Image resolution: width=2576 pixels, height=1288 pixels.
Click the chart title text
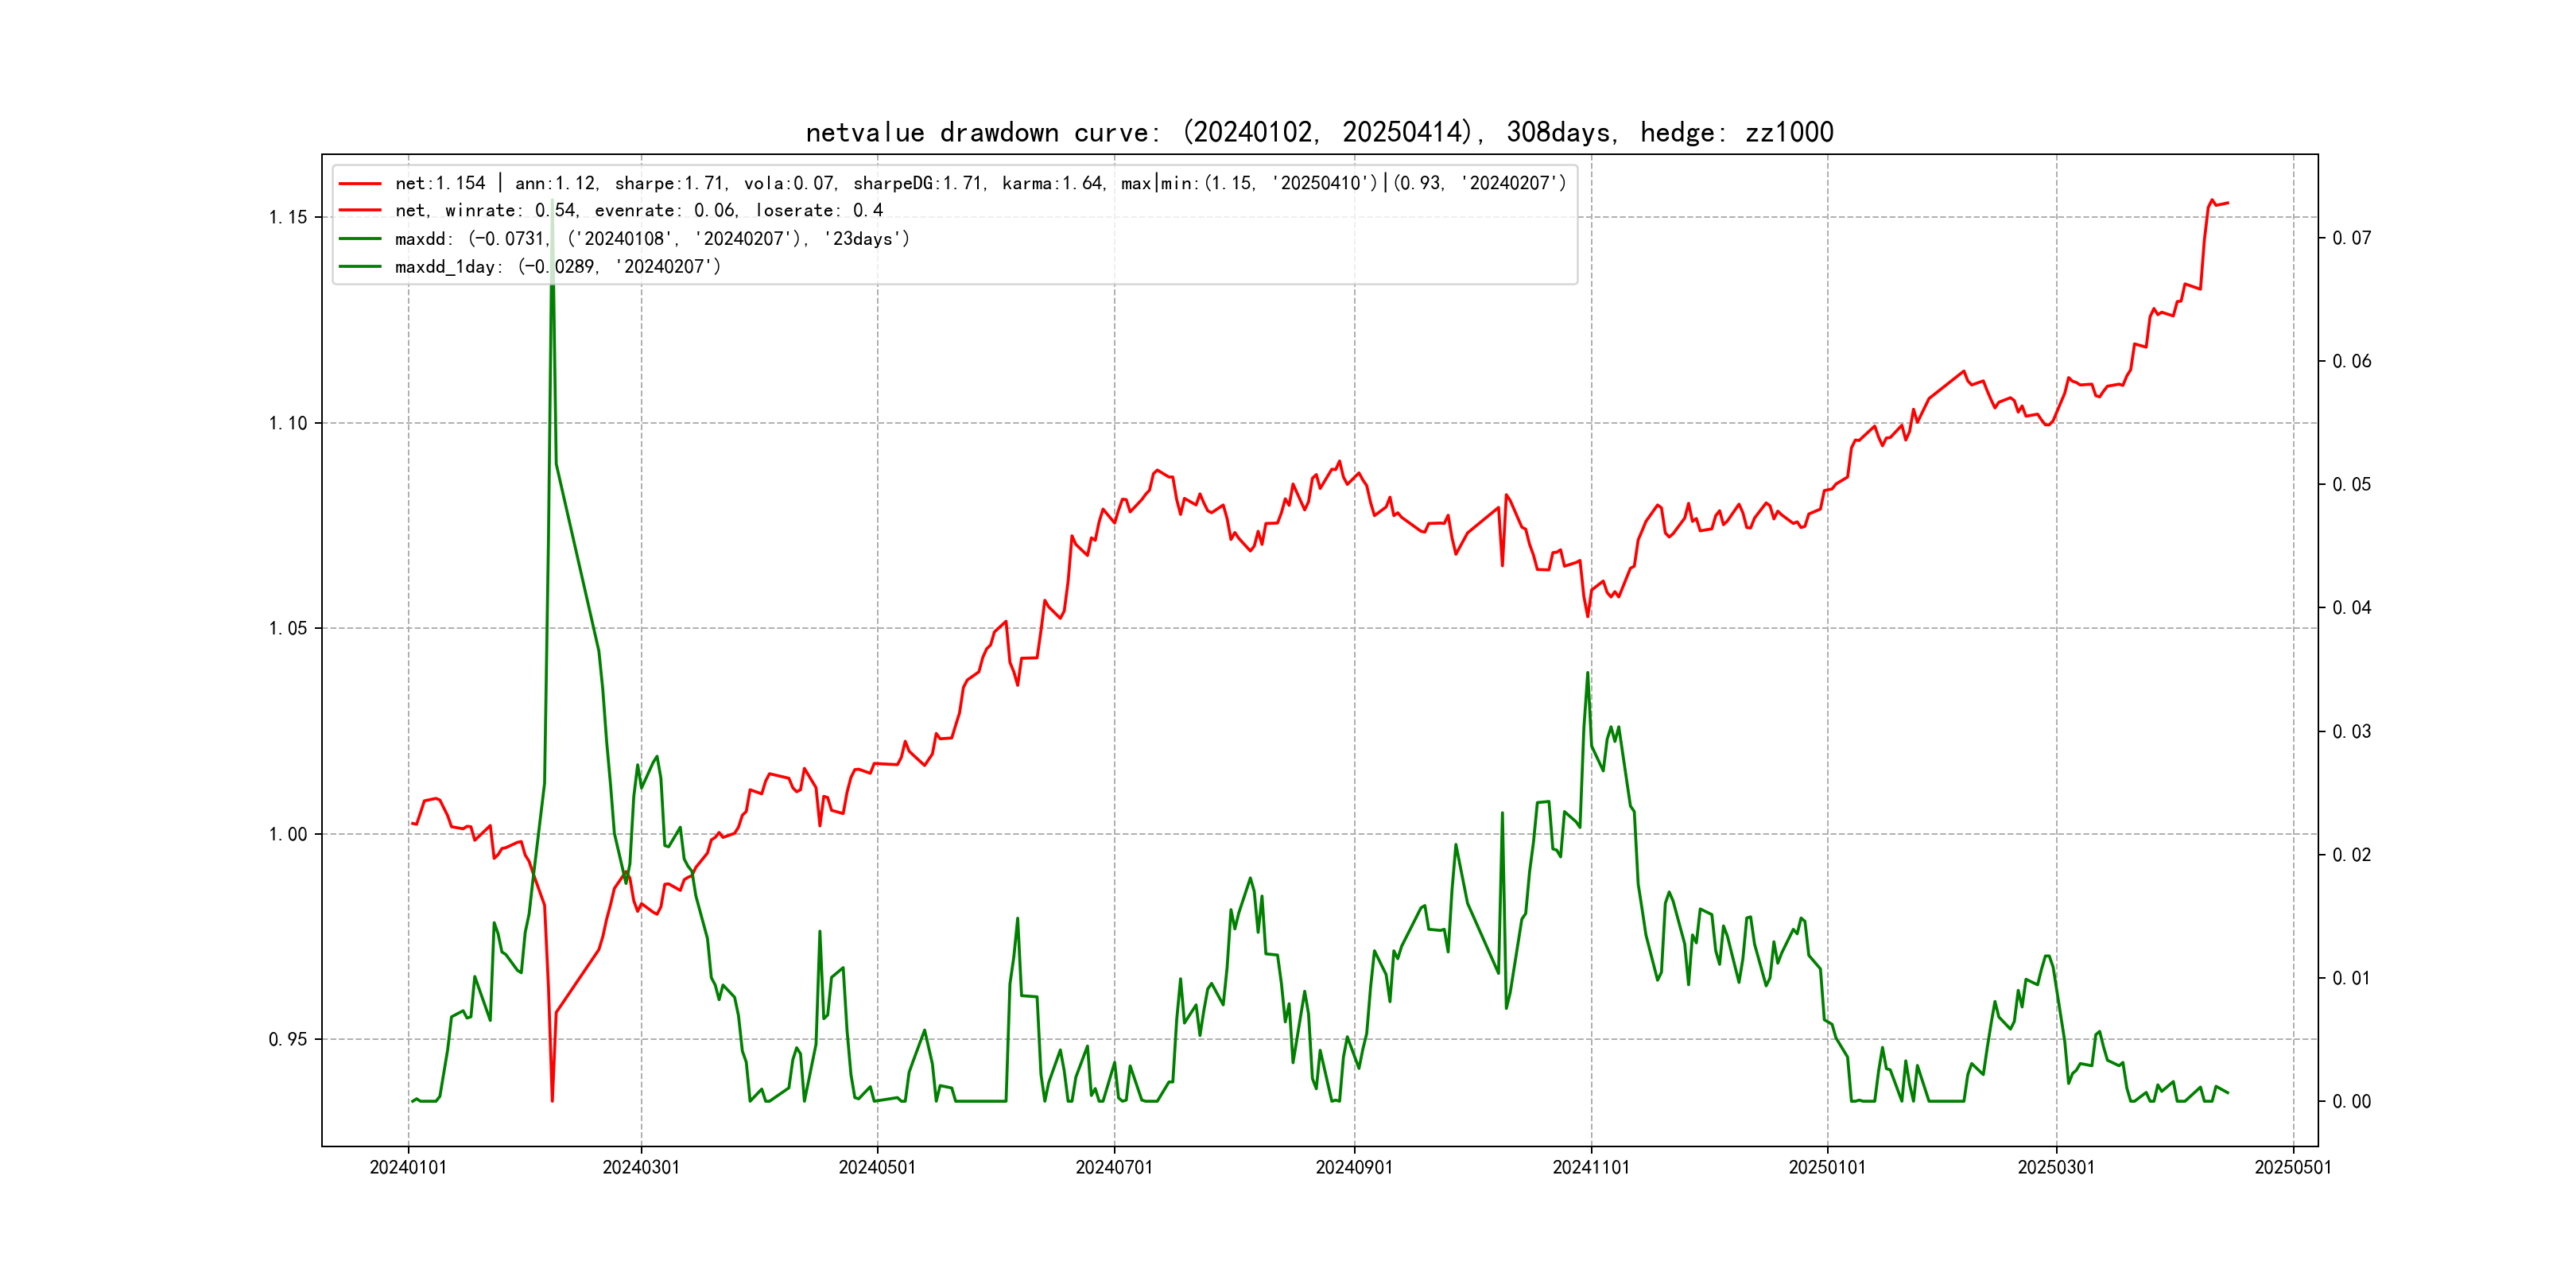1319,133
